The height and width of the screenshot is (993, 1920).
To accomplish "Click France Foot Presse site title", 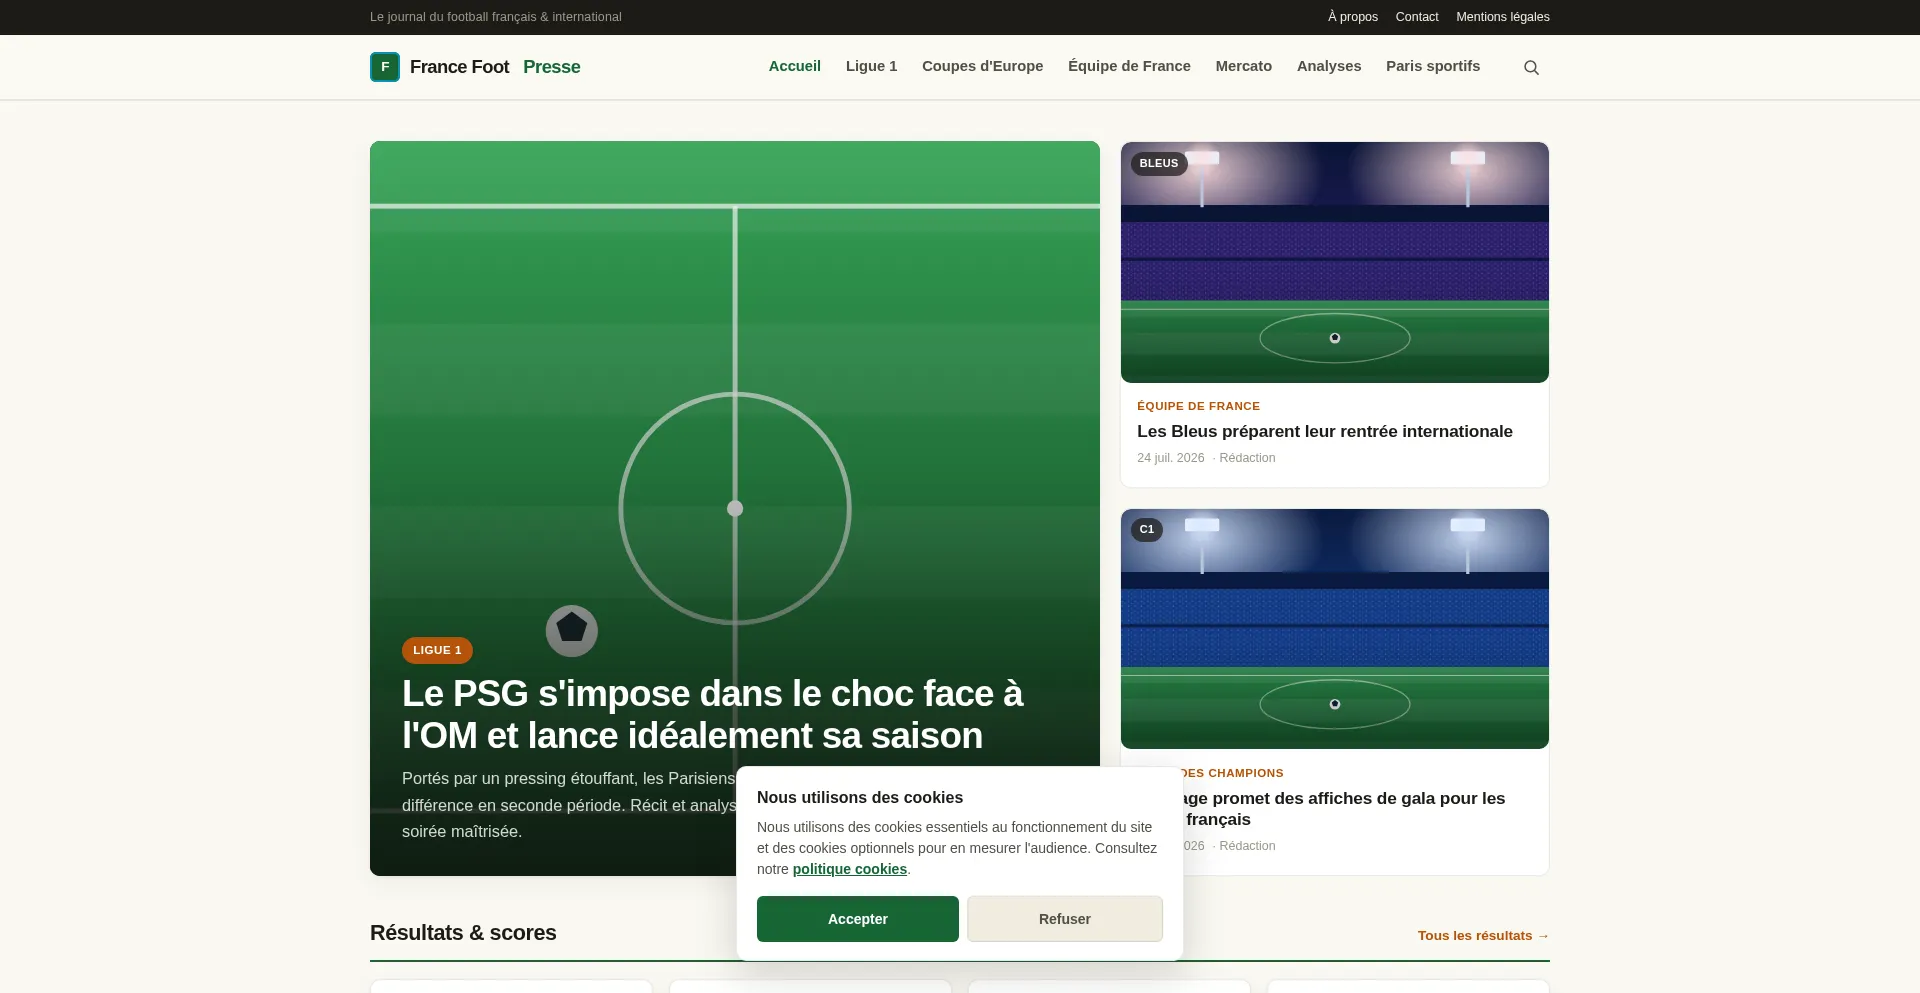I will [x=495, y=67].
